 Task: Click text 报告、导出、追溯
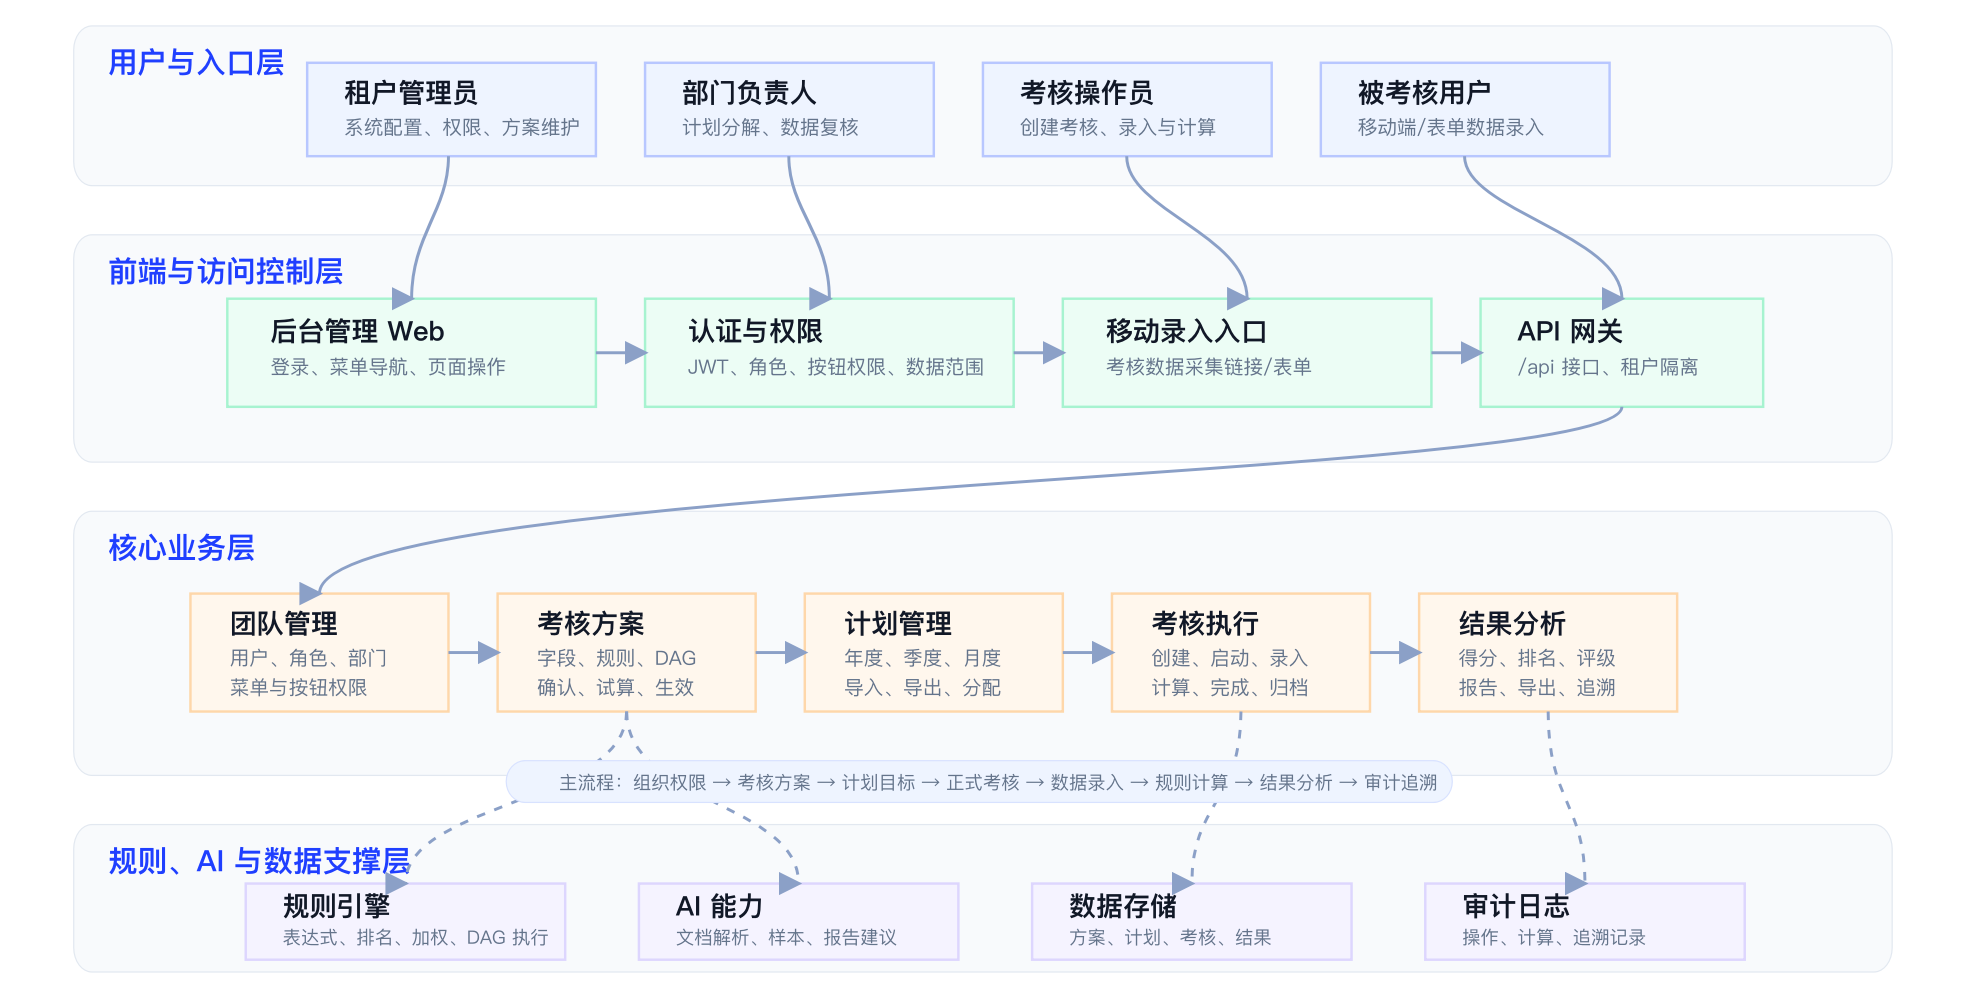click(x=1536, y=688)
